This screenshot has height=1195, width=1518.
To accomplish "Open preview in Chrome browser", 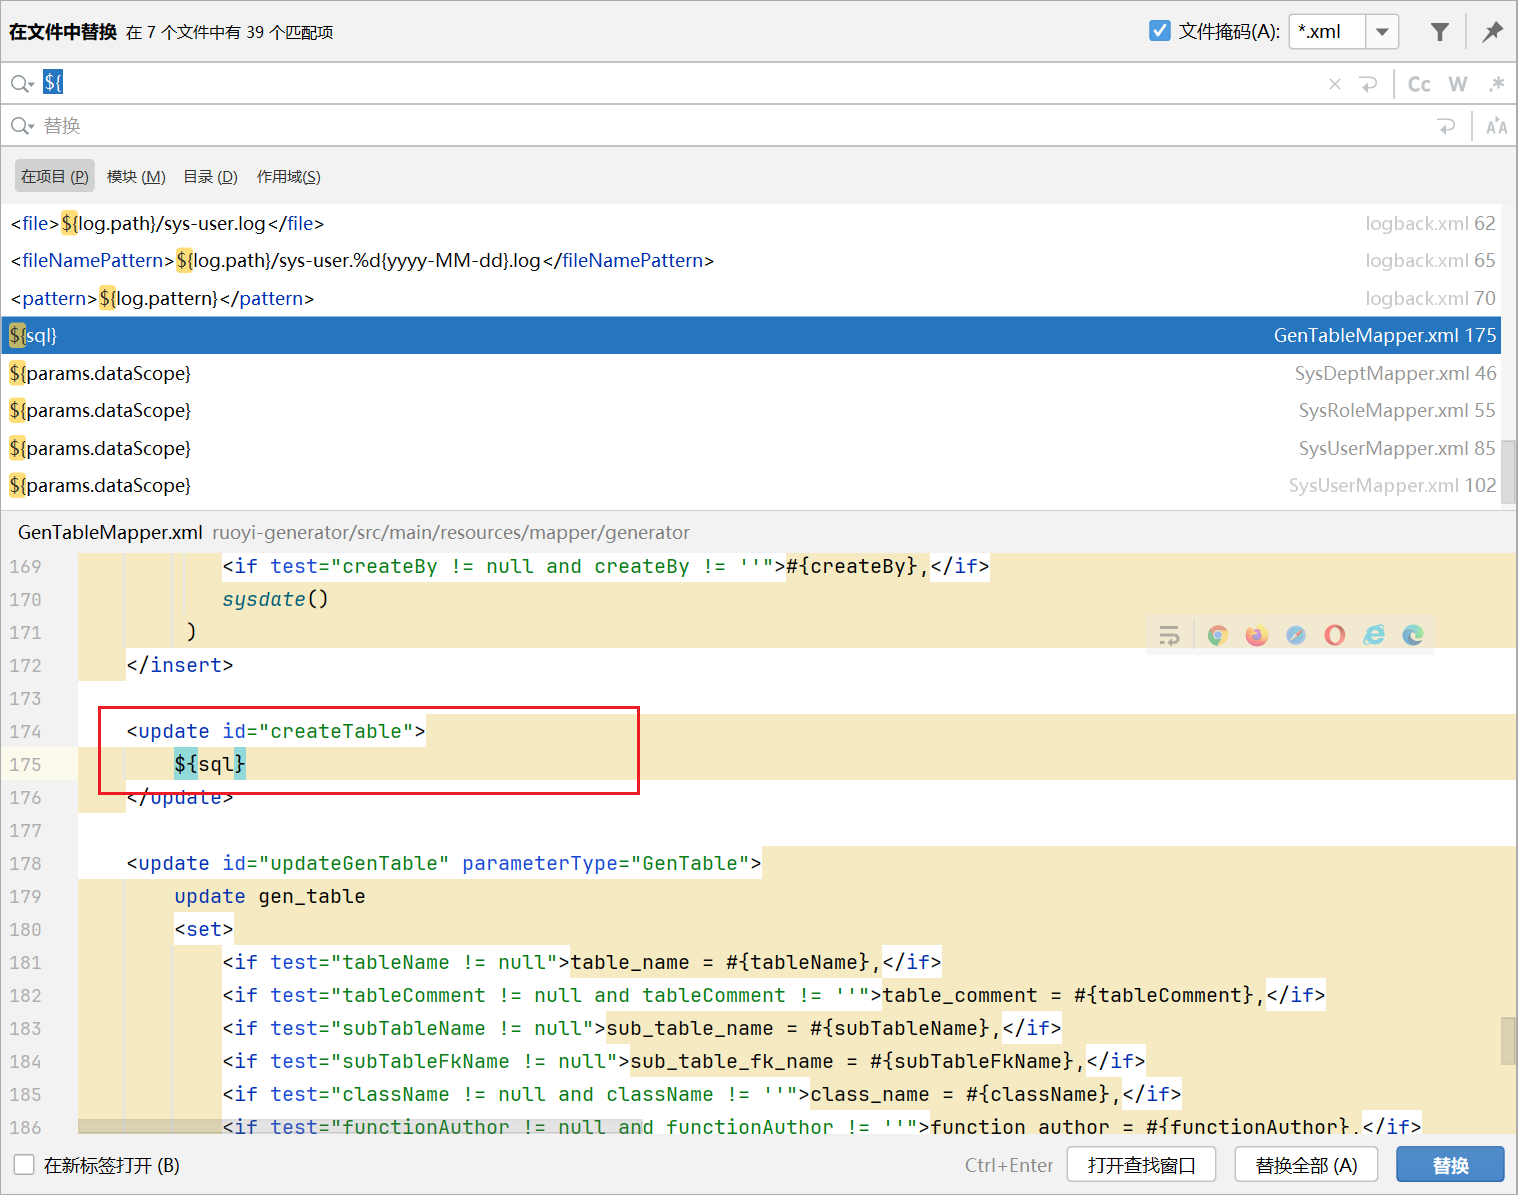I will pos(1217,635).
